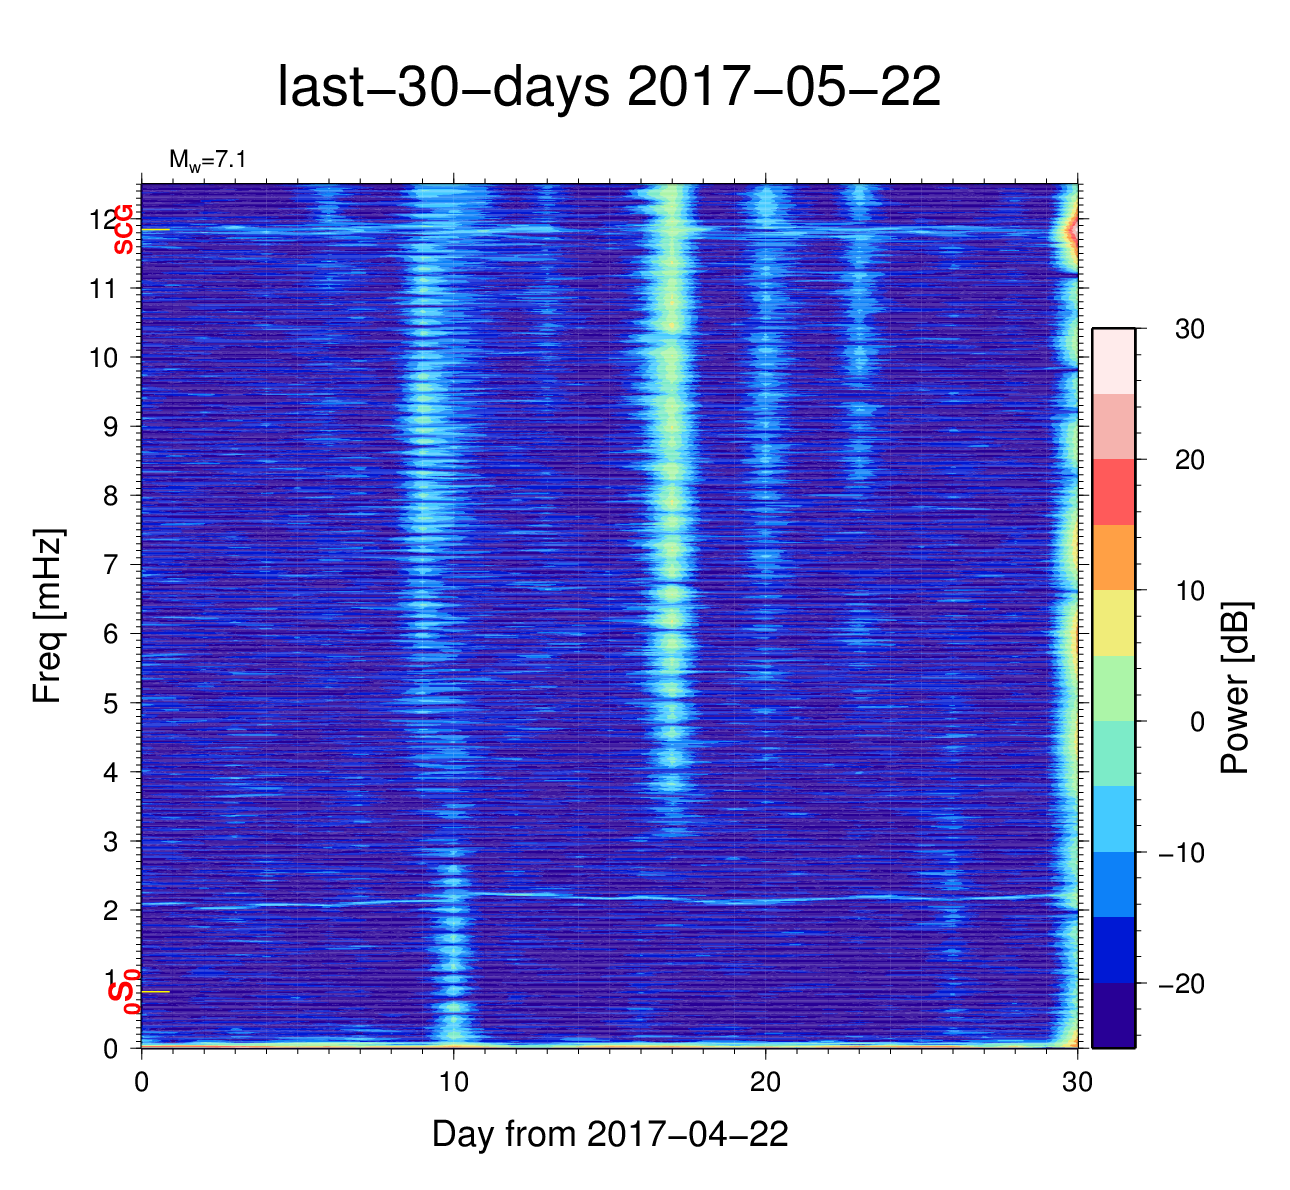Click the -20 dB label on the colorbar
Screen dimensions: 1290x1190
(1181, 984)
